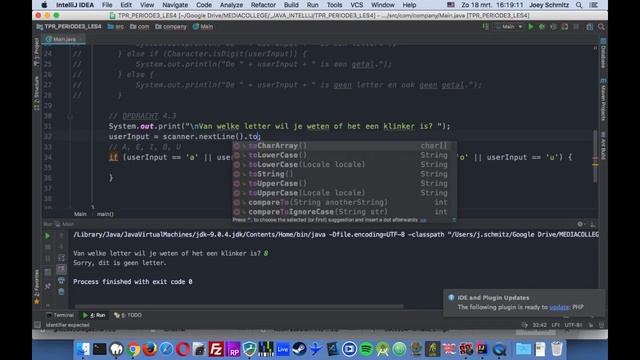Click the Search Everywhere magnifier in IDE toolbar

pos(601,27)
